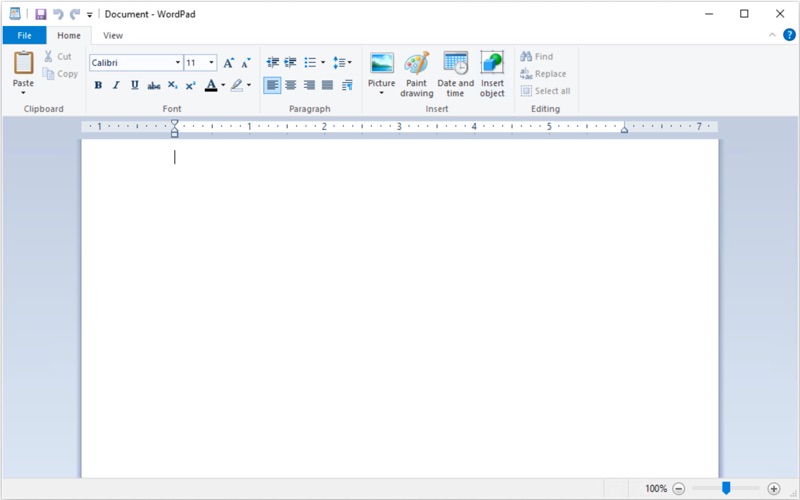Click the WordPad application icon in title bar
This screenshot has width=800, height=500.
[15, 14]
